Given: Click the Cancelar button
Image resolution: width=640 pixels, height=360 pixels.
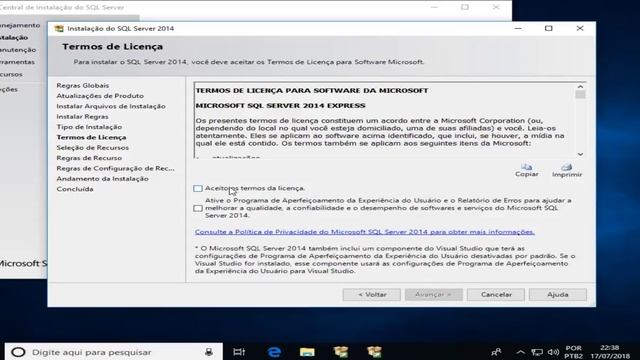Looking at the screenshot, I should 496,294.
